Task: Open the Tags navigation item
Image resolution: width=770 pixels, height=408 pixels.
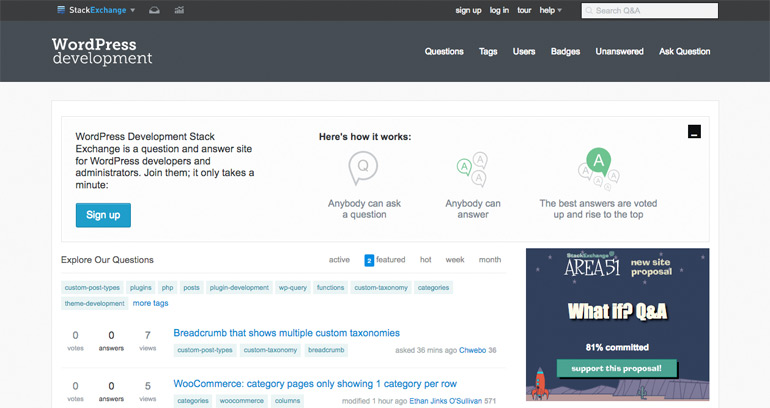Action: pyautogui.click(x=488, y=52)
